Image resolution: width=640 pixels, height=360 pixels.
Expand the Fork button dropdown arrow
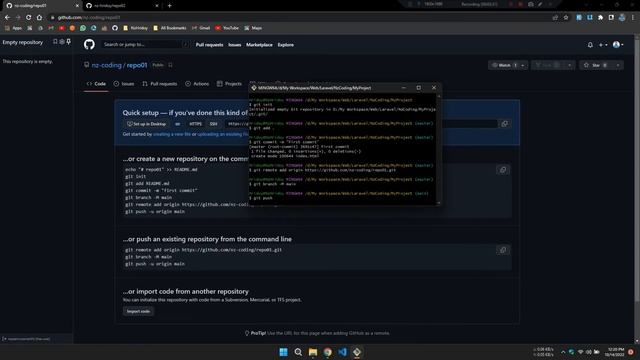[x=569, y=65]
